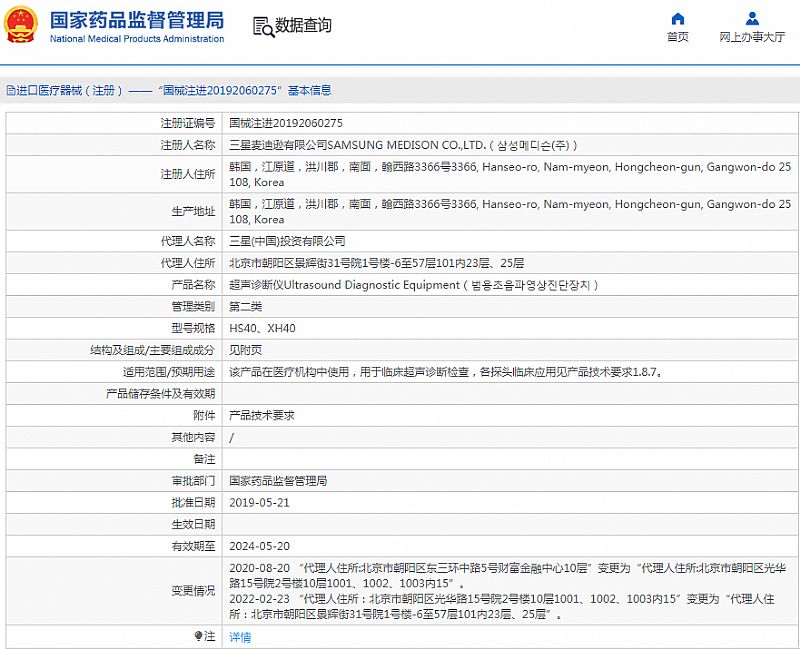Screen dimensions: 800x649
Task: Open the 详情 details link
Action: (x=240, y=637)
